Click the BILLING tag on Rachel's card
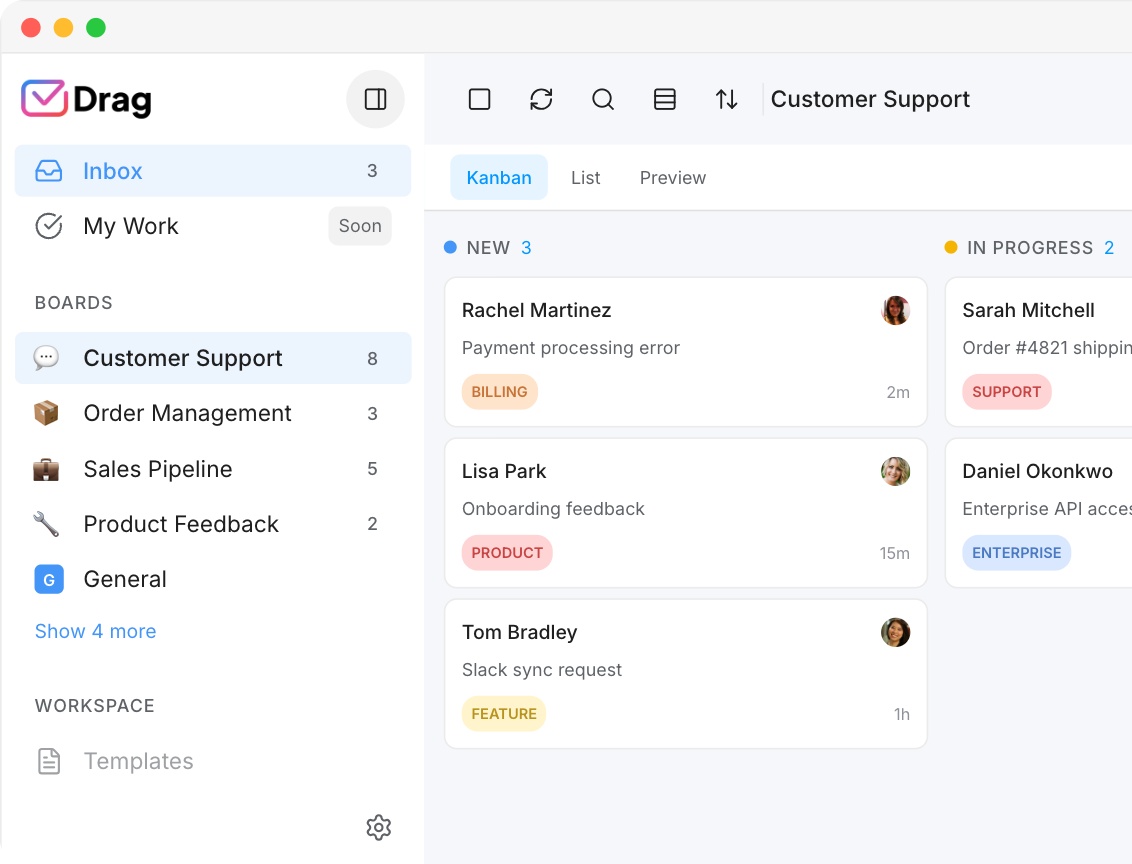The height and width of the screenshot is (864, 1132). (500, 392)
